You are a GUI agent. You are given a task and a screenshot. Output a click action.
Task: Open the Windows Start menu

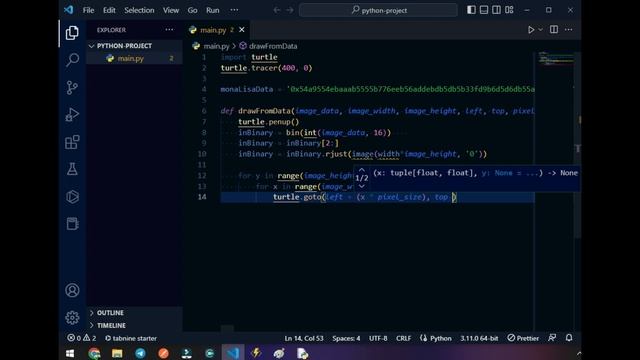pos(70,353)
